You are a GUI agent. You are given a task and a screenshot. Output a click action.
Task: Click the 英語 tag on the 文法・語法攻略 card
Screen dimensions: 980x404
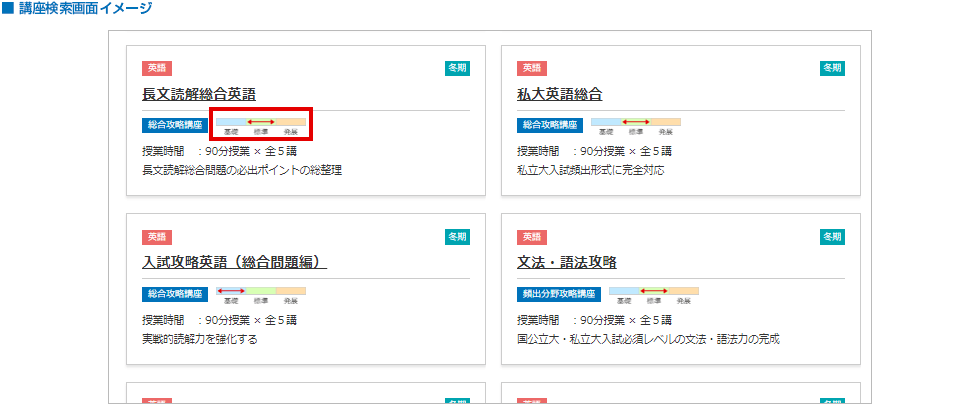(532, 237)
